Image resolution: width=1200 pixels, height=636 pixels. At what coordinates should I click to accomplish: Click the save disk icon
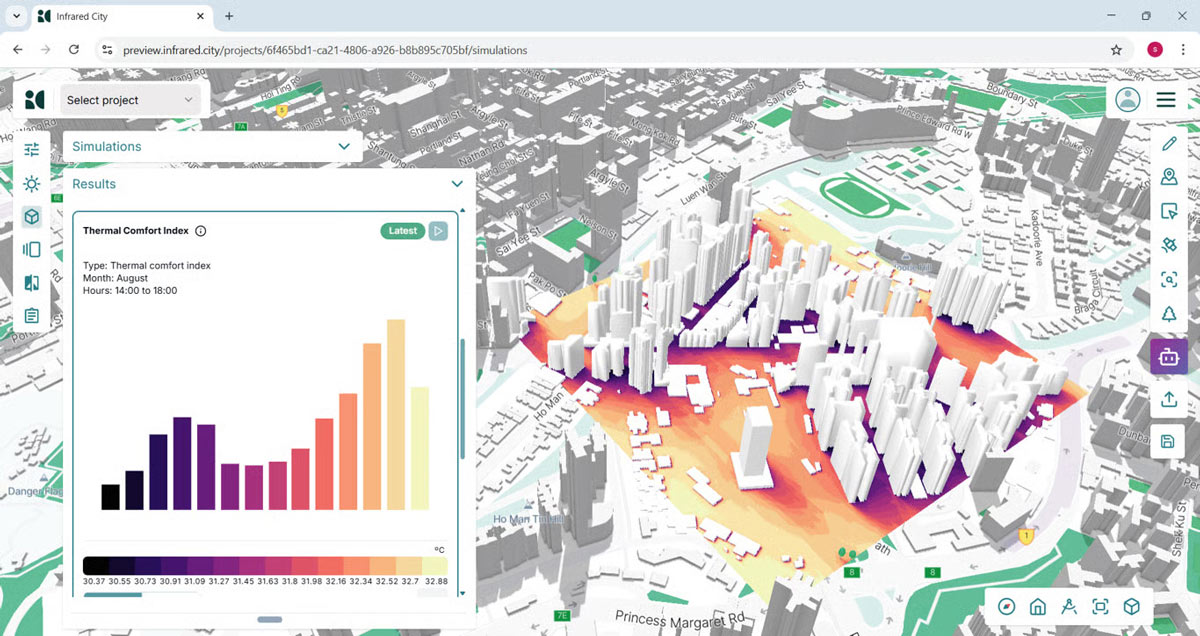[x=1168, y=441]
